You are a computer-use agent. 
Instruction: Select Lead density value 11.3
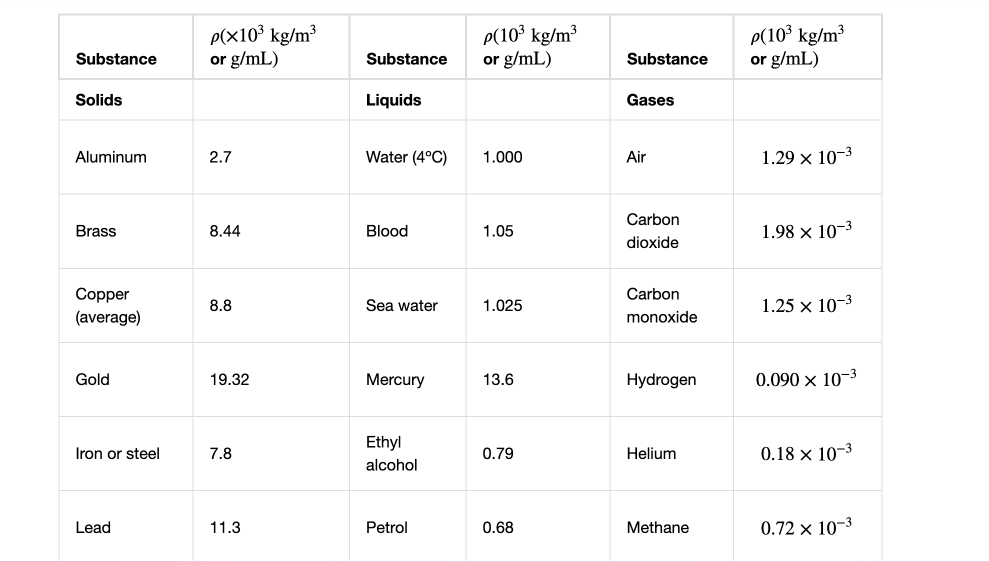coord(225,527)
